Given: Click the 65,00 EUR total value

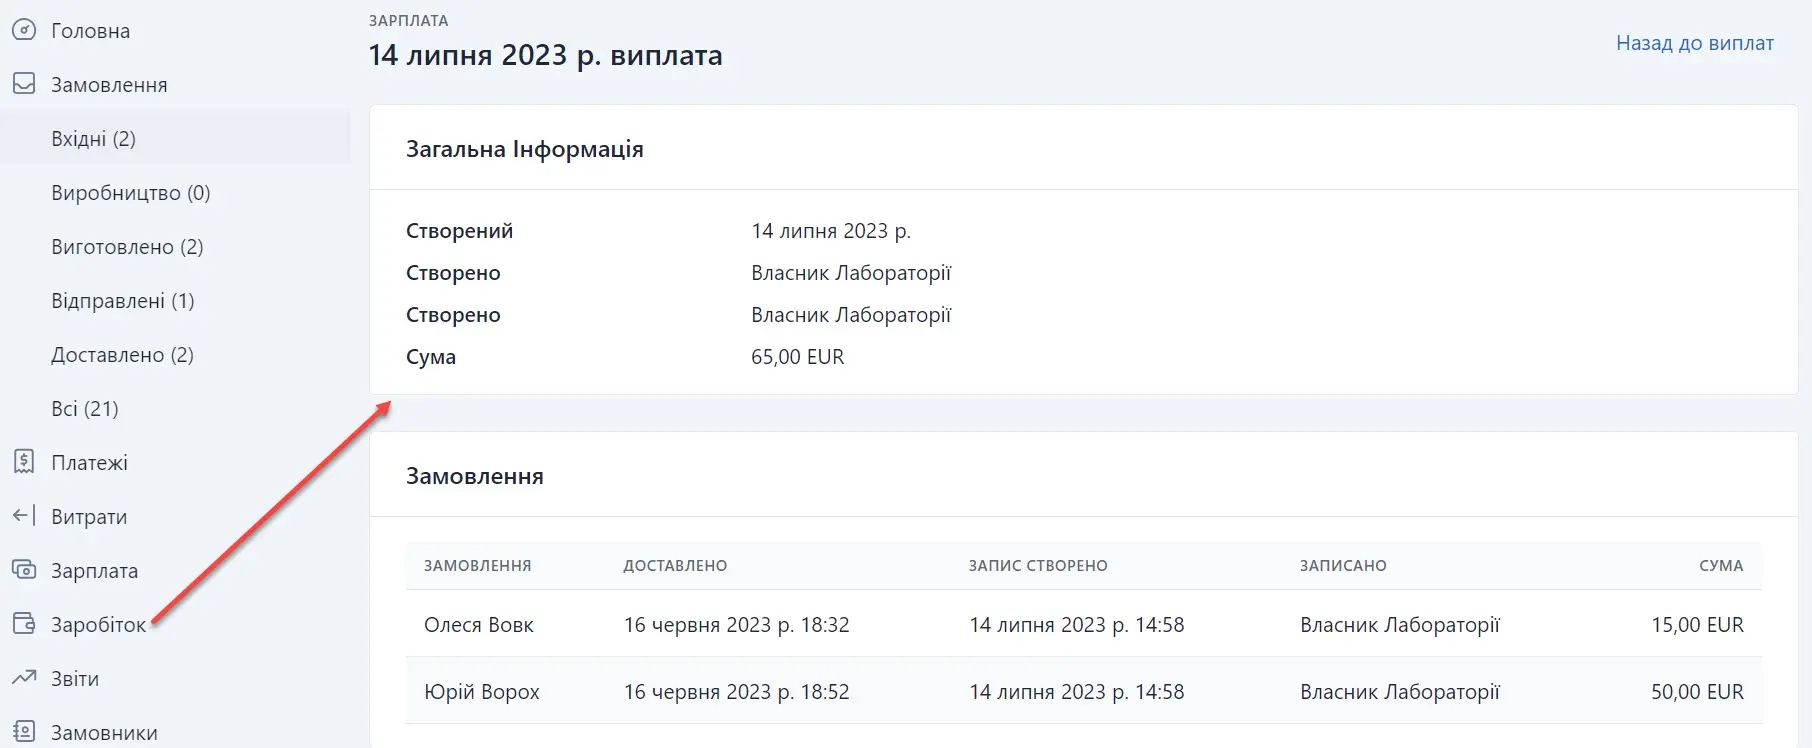Looking at the screenshot, I should 798,357.
